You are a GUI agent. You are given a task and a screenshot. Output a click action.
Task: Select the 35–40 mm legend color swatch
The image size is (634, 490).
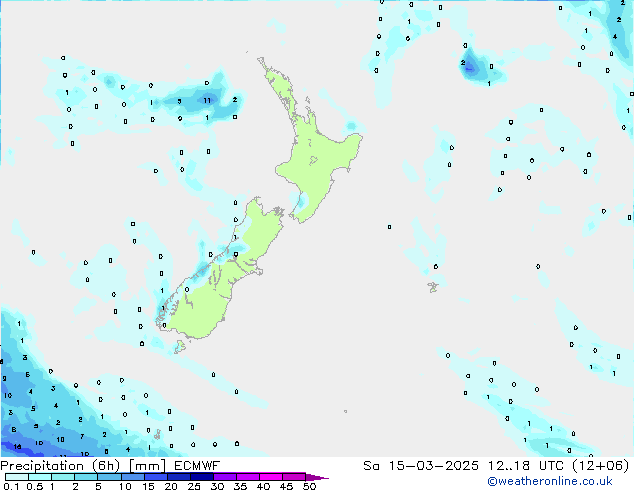pos(247,477)
